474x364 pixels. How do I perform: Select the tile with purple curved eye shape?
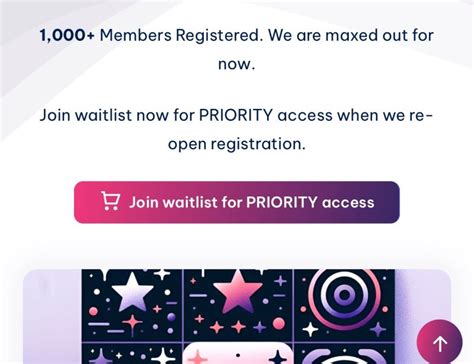pyautogui.click(x=344, y=354)
